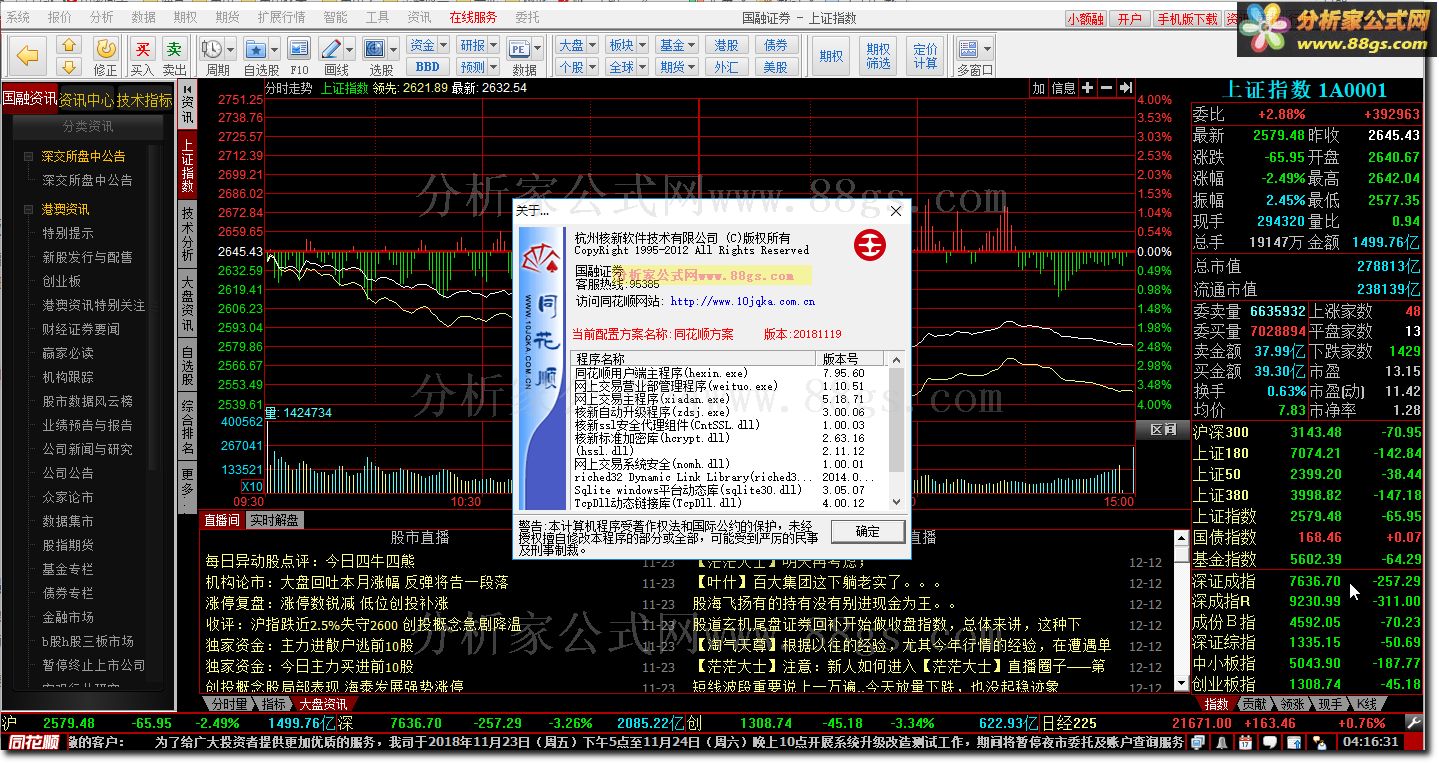Viewport: 1439px width, 763px height.
Task: Select 特别提示 in left news tree
Action: point(68,233)
